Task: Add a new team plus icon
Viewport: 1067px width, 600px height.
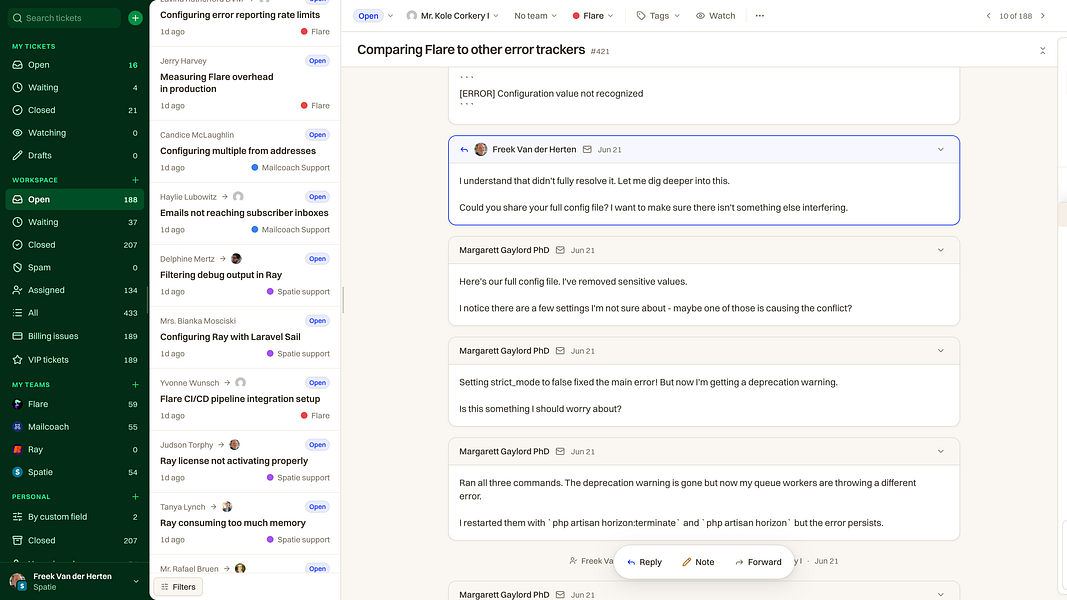Action: point(135,384)
